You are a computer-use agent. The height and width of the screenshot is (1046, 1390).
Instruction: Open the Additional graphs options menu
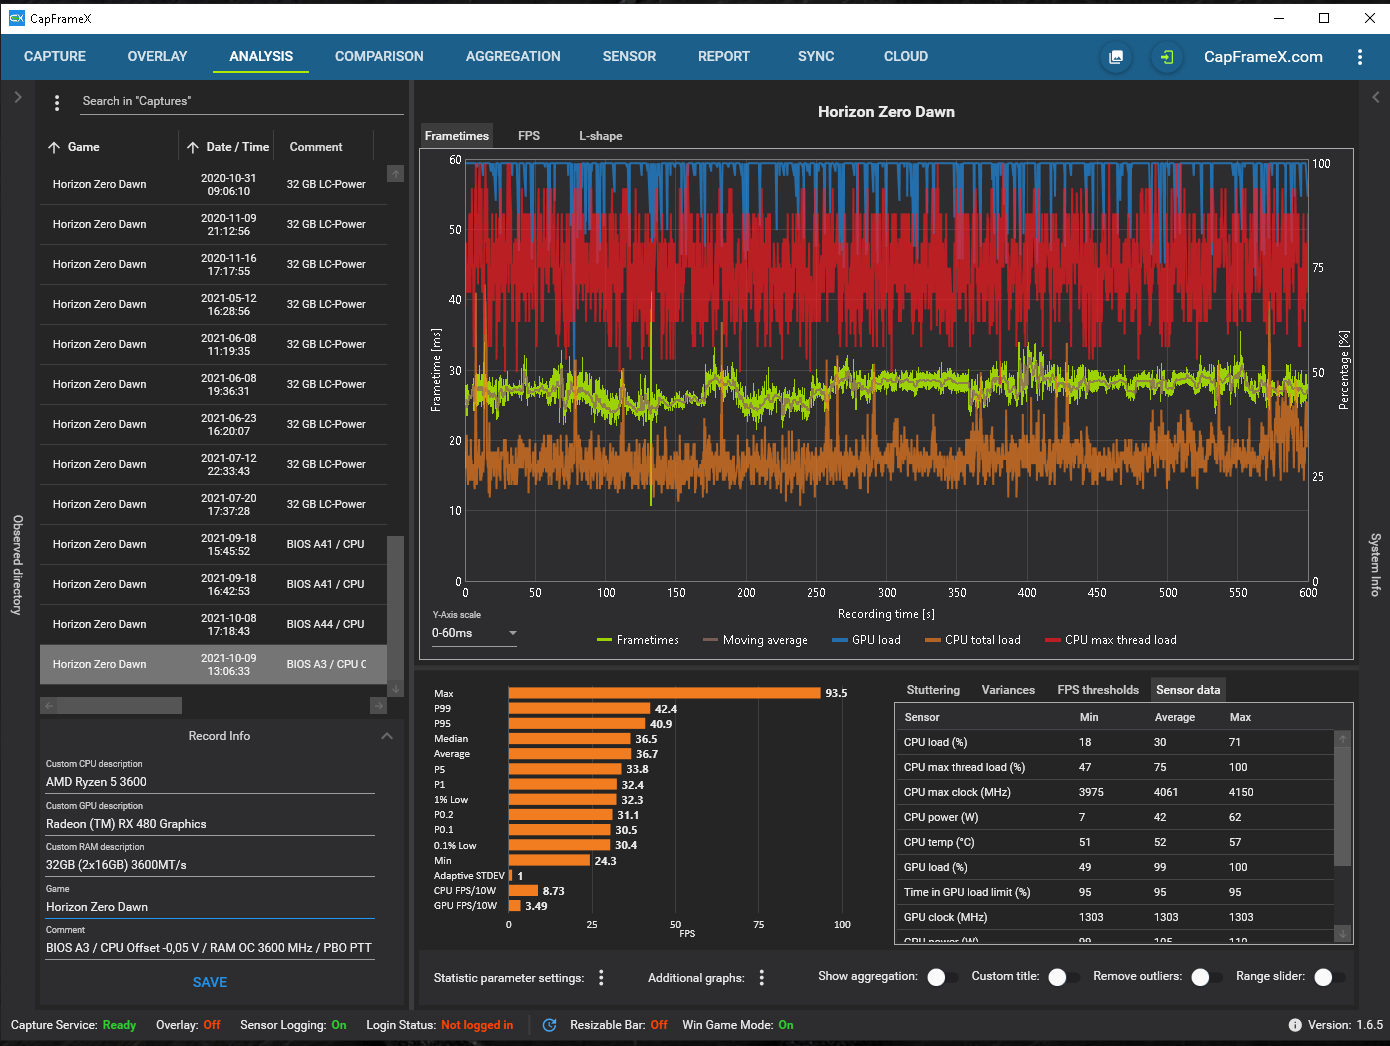pos(762,978)
